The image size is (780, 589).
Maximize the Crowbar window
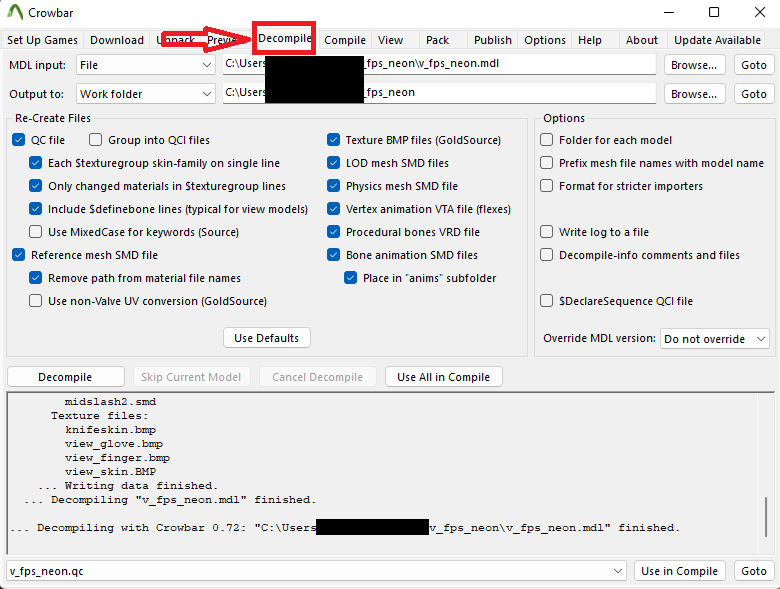click(714, 12)
